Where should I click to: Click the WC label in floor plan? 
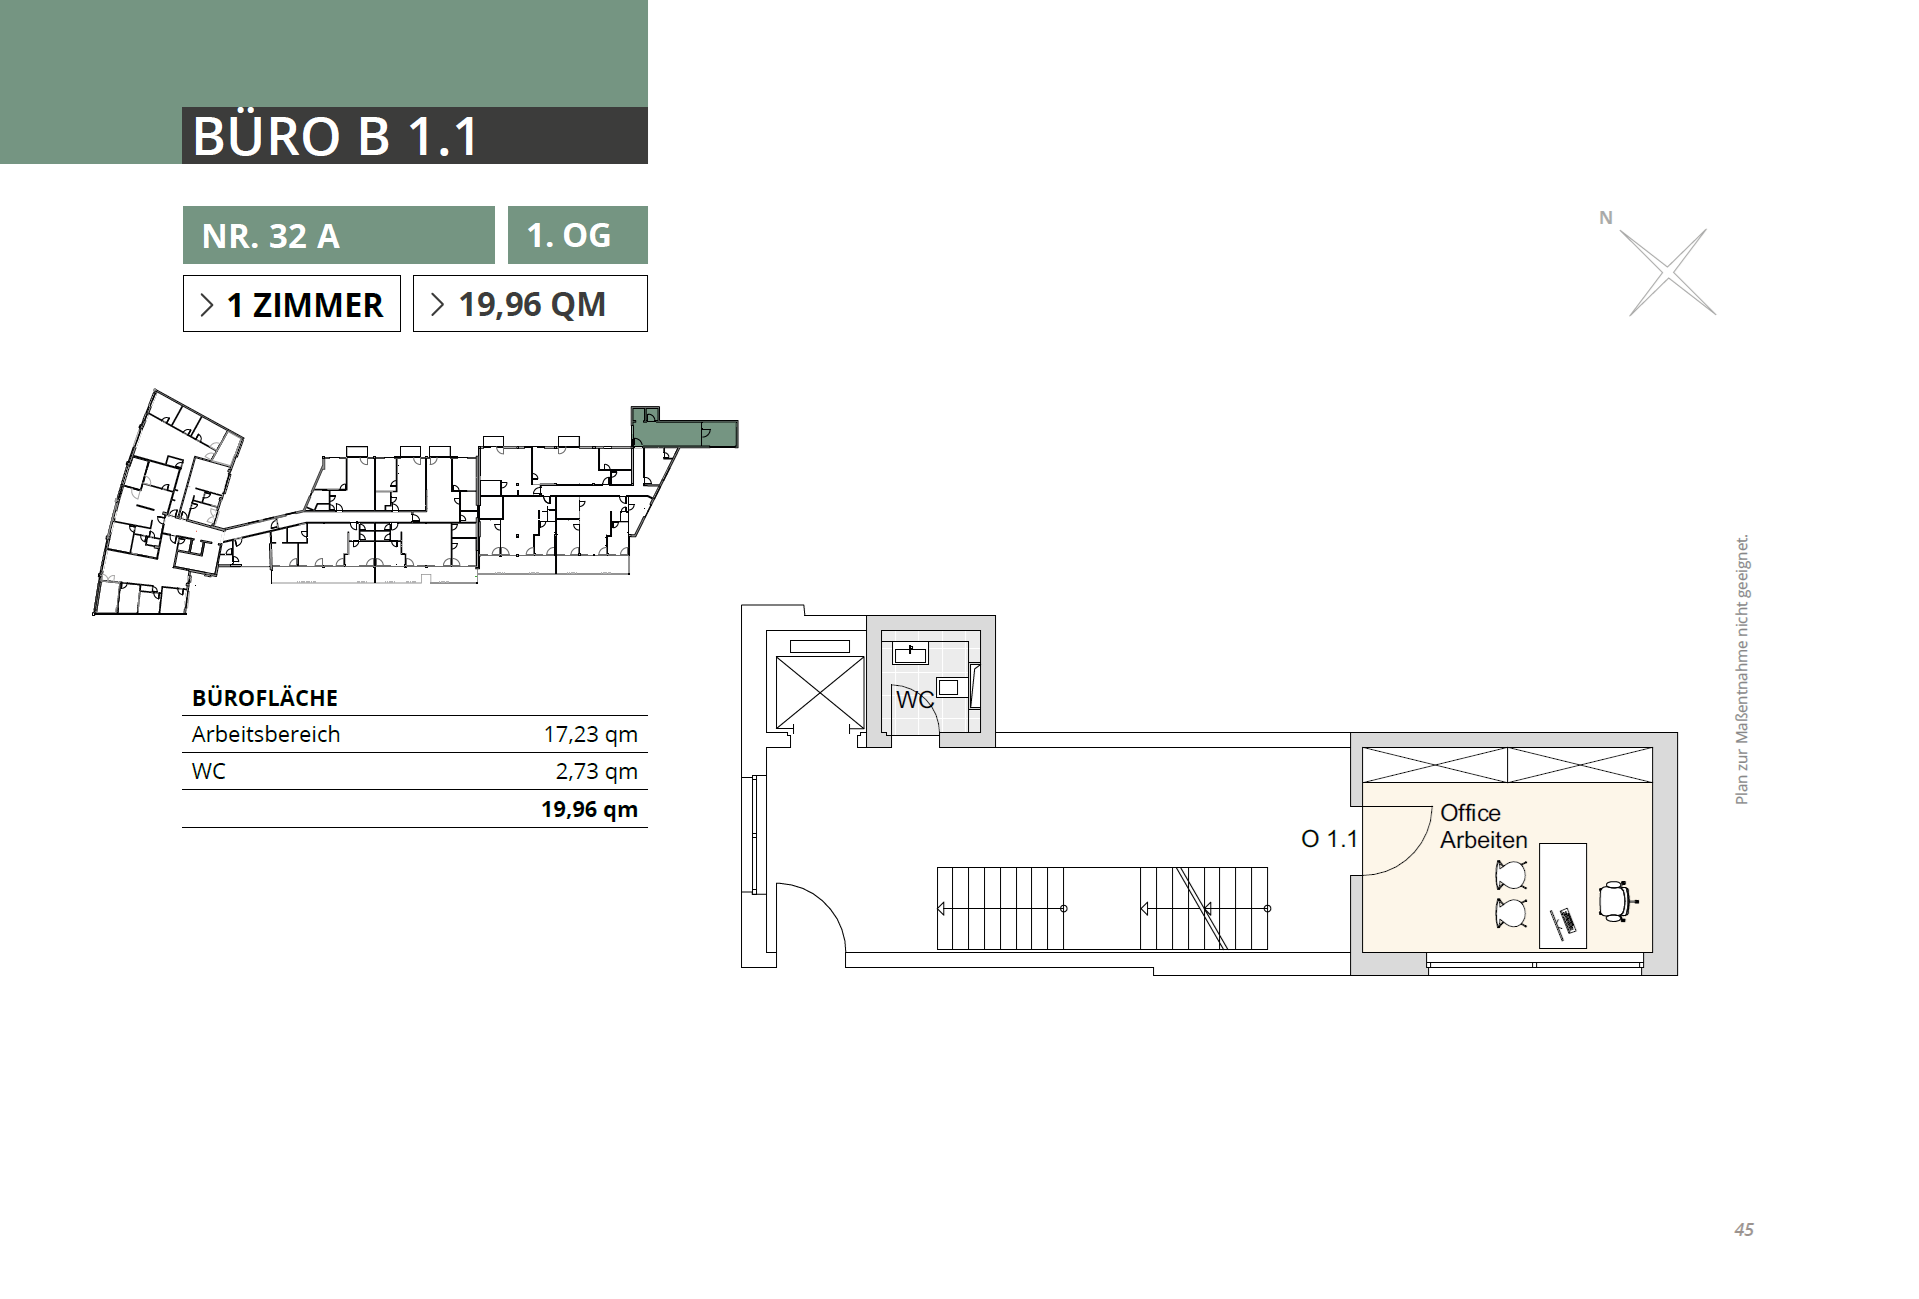coord(915,699)
